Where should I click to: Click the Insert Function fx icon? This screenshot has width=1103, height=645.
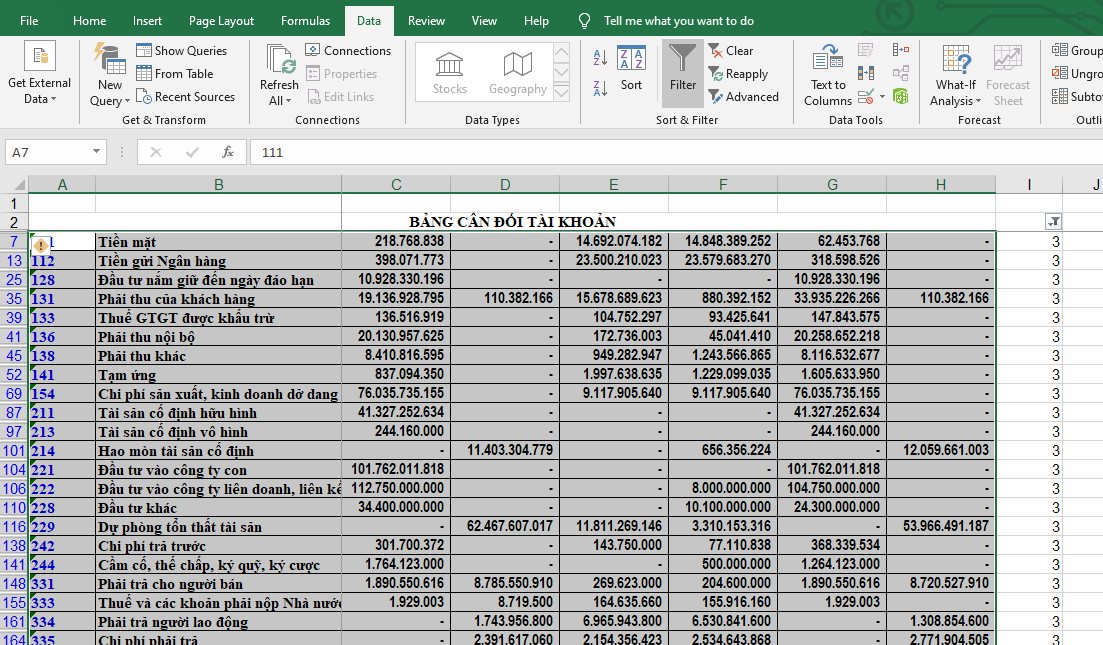tap(228, 152)
